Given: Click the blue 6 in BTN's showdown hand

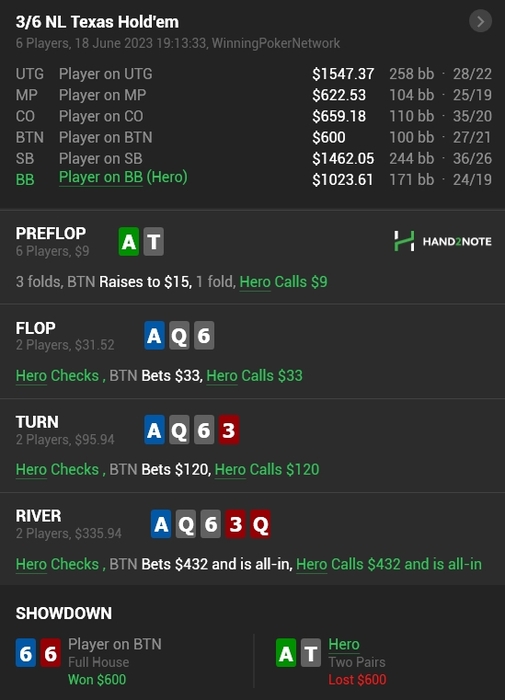Looking at the screenshot, I should click(x=26, y=653).
